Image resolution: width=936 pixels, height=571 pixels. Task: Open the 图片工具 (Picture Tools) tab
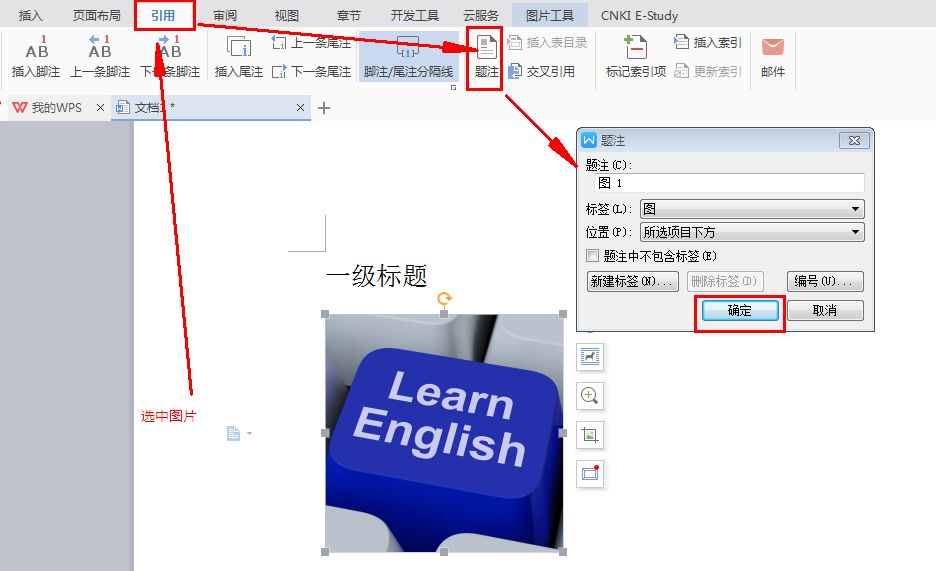[549, 16]
